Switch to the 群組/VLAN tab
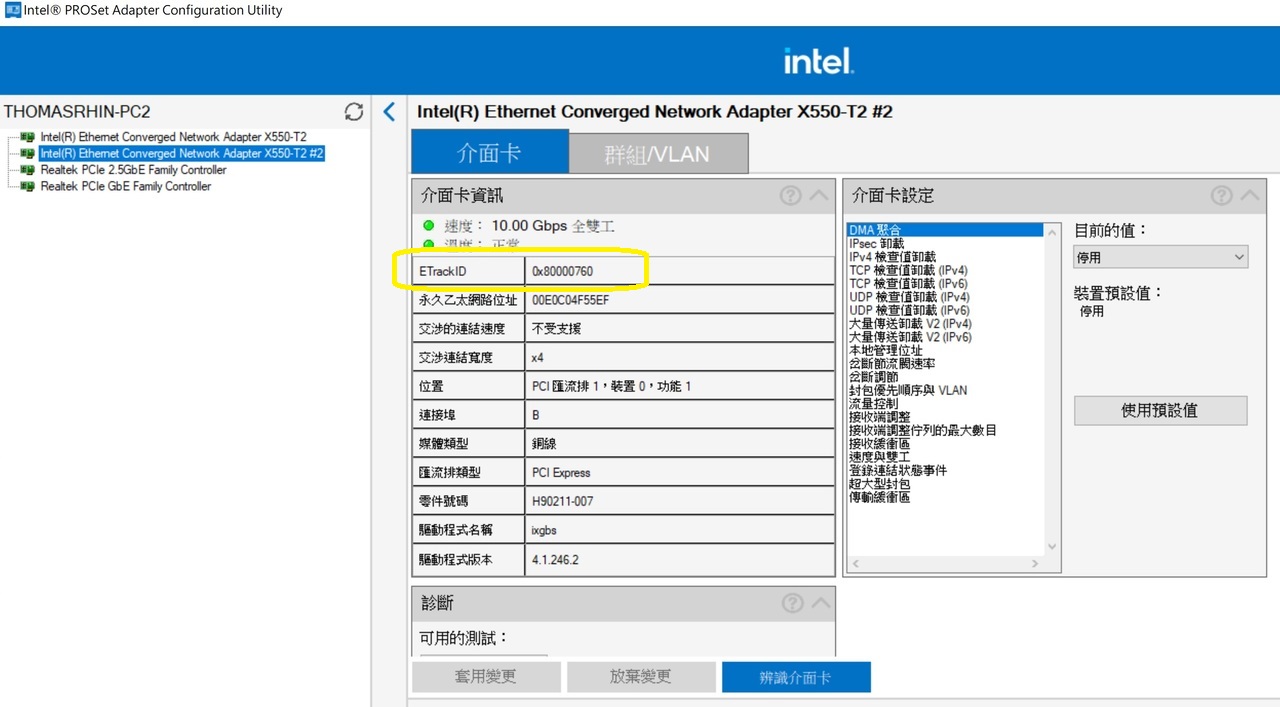This screenshot has width=1280, height=707. (658, 153)
